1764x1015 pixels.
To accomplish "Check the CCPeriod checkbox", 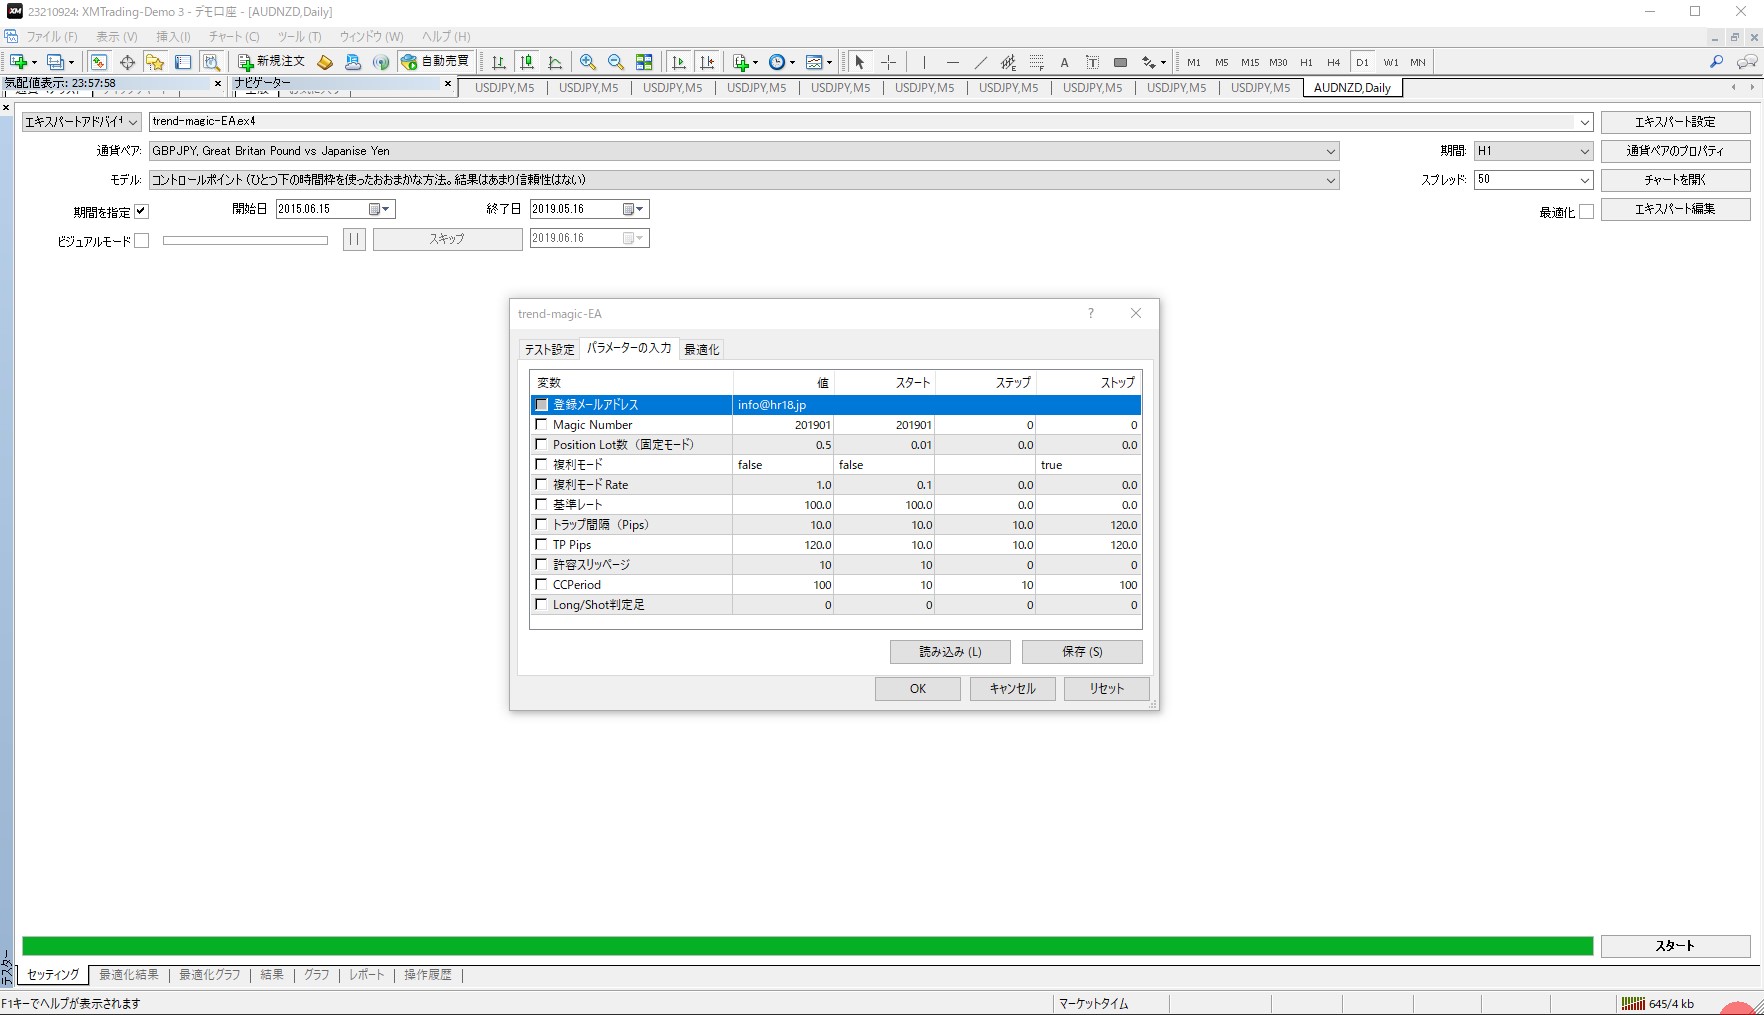I will coord(542,585).
